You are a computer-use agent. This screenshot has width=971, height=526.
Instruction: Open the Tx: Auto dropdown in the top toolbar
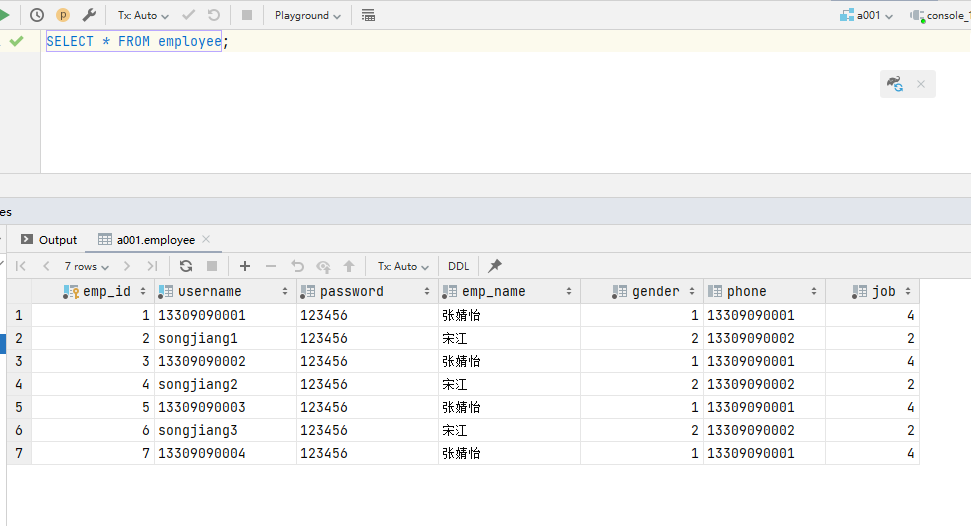click(x=143, y=15)
